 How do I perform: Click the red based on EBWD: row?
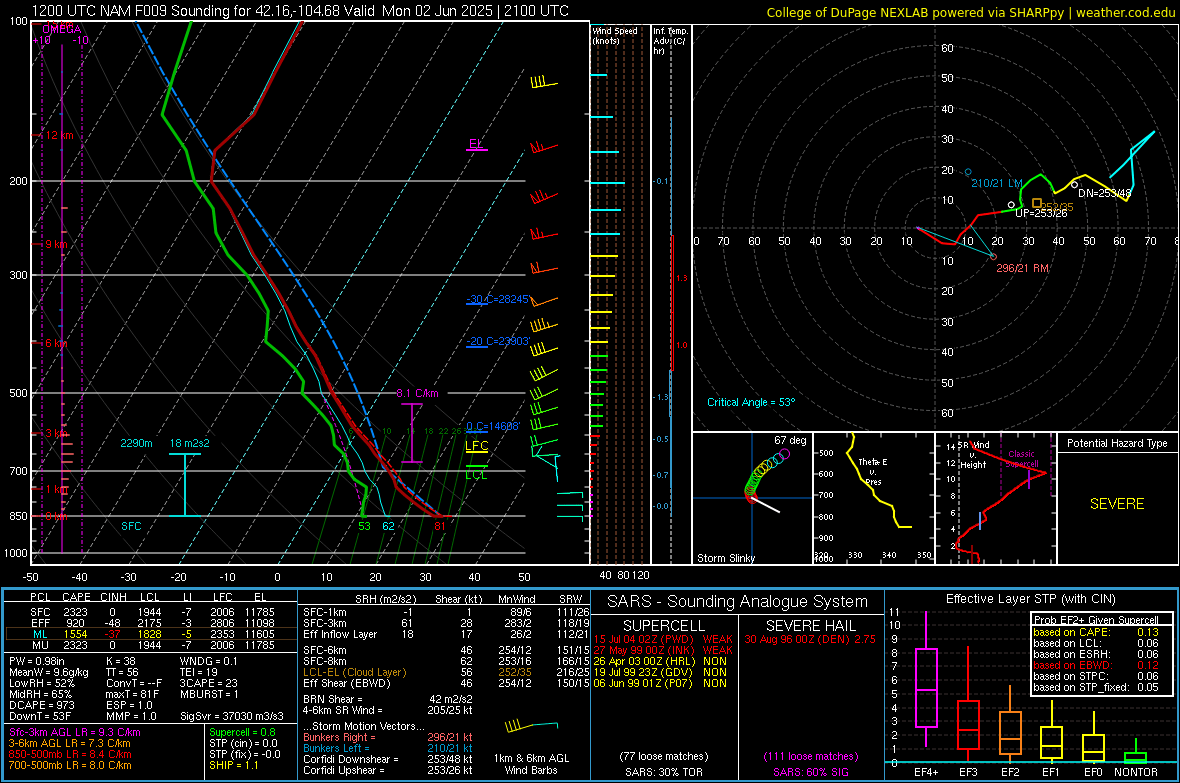[1096, 665]
